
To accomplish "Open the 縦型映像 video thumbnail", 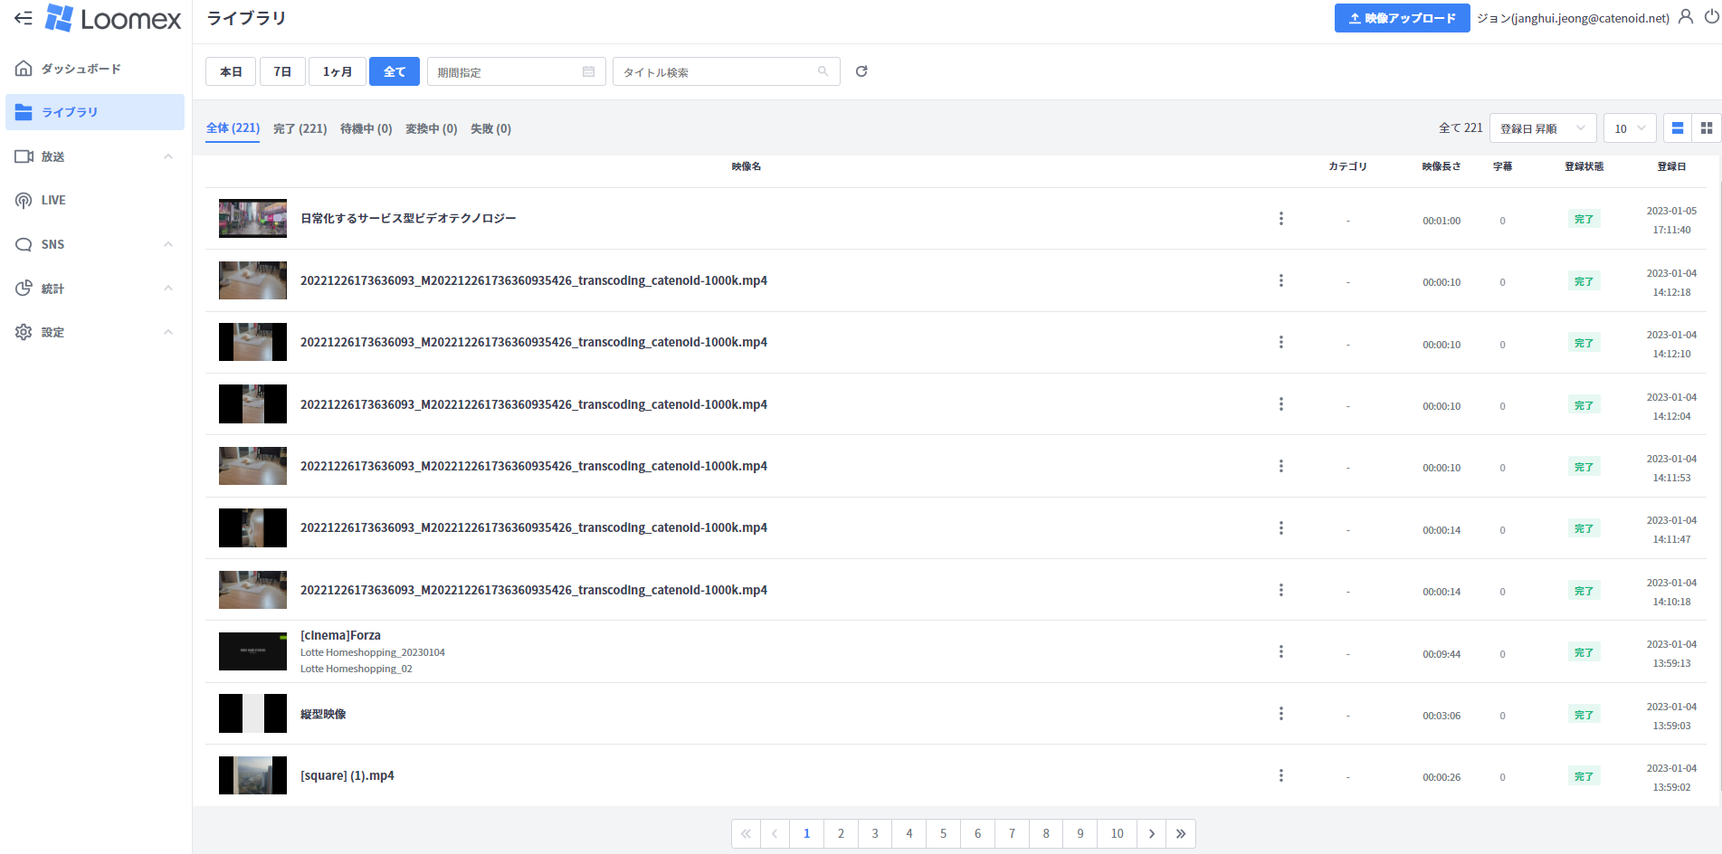I will (253, 714).
